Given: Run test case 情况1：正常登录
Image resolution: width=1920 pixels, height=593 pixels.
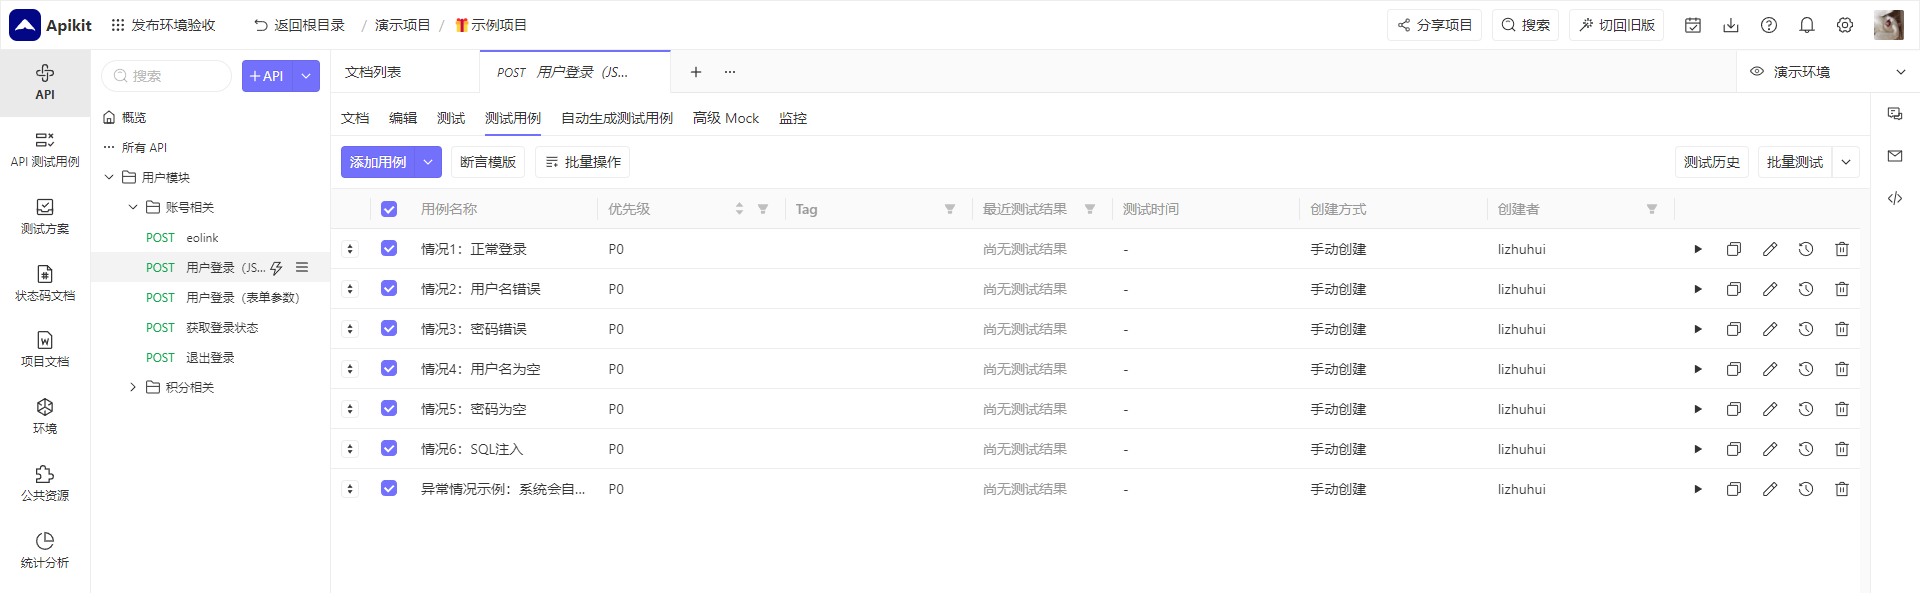Looking at the screenshot, I should point(1697,249).
